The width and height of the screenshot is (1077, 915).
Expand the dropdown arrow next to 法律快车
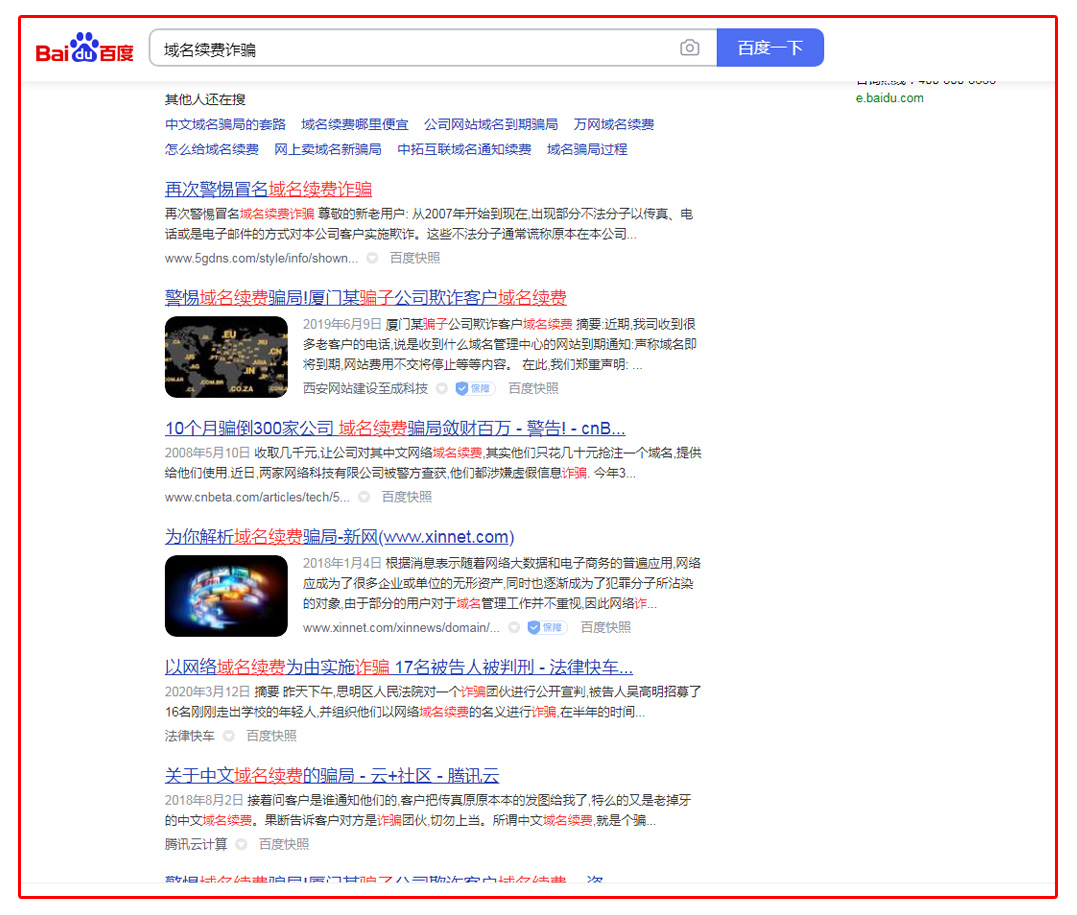[x=229, y=736]
